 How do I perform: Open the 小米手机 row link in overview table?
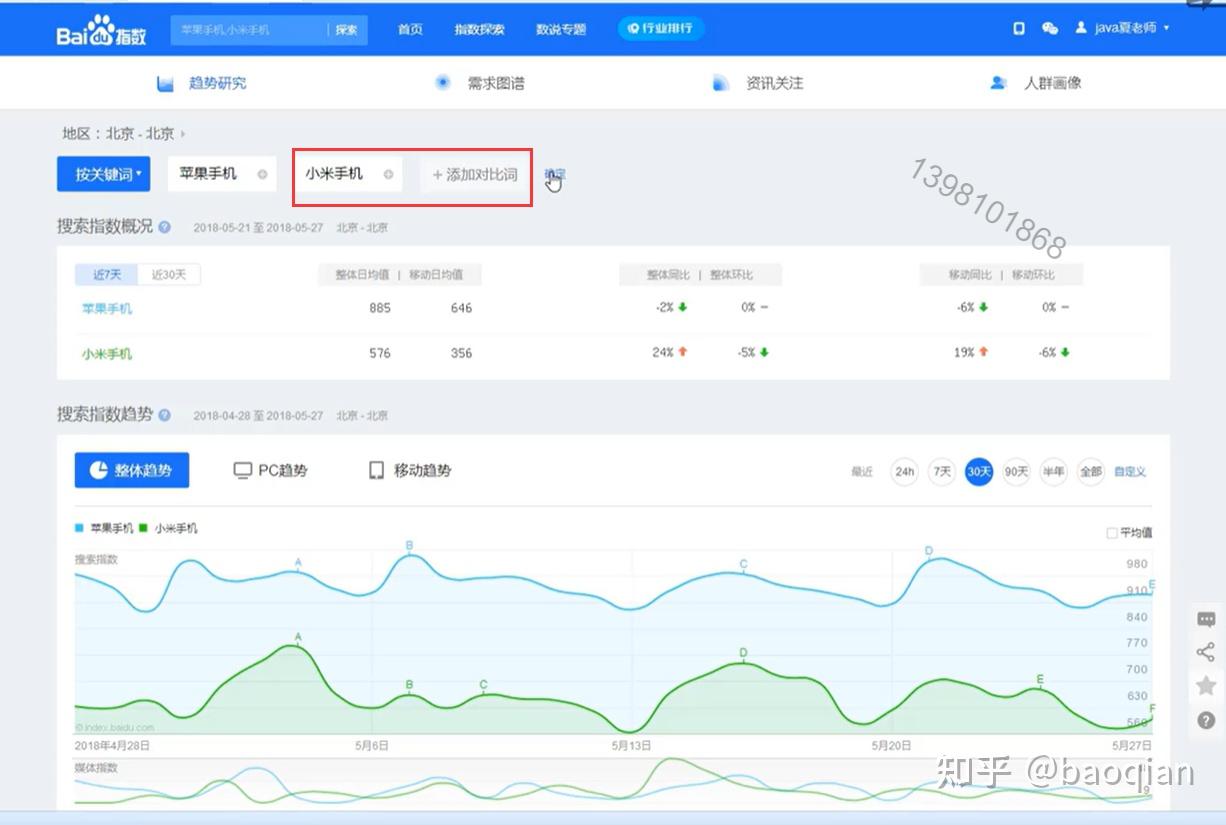107,353
